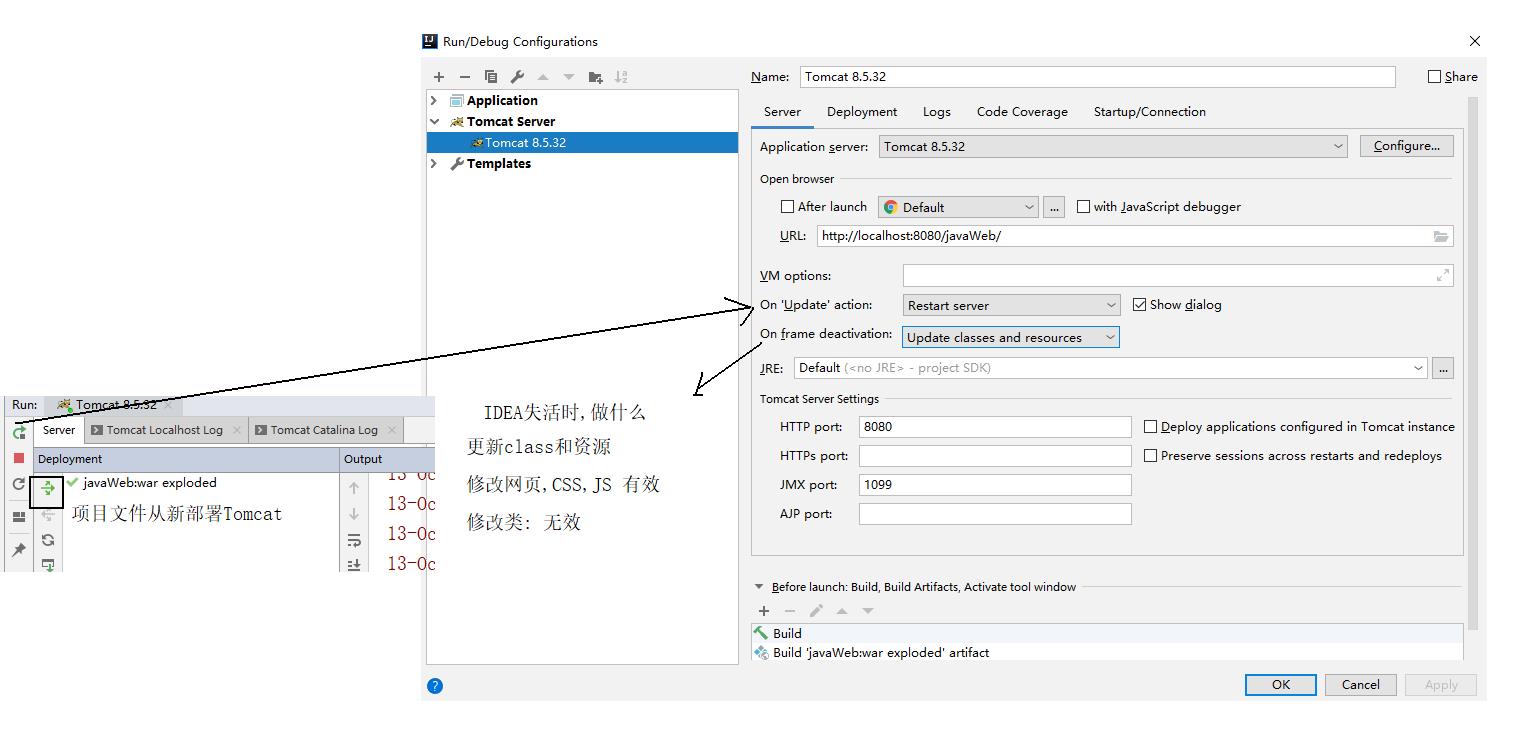Image resolution: width=1532 pixels, height=732 pixels.
Task: Refresh deployment status icon
Action: point(47,540)
